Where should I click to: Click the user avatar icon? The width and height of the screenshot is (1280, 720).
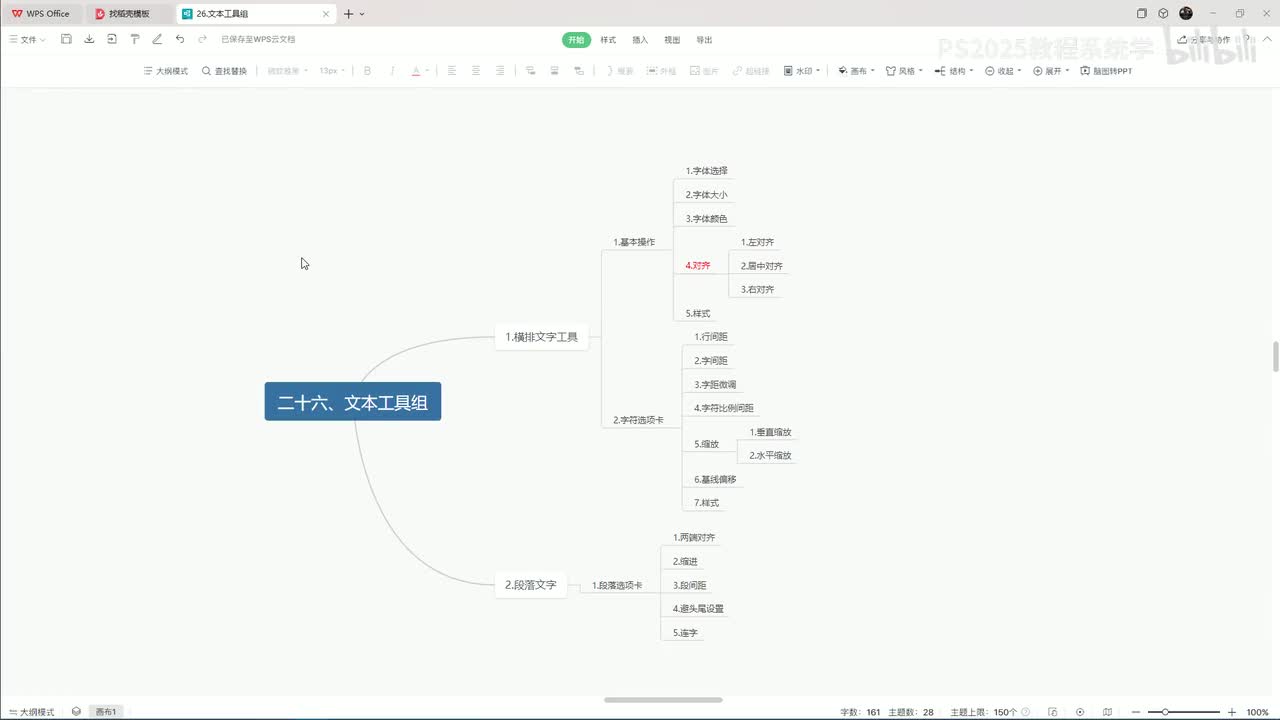(x=1186, y=13)
